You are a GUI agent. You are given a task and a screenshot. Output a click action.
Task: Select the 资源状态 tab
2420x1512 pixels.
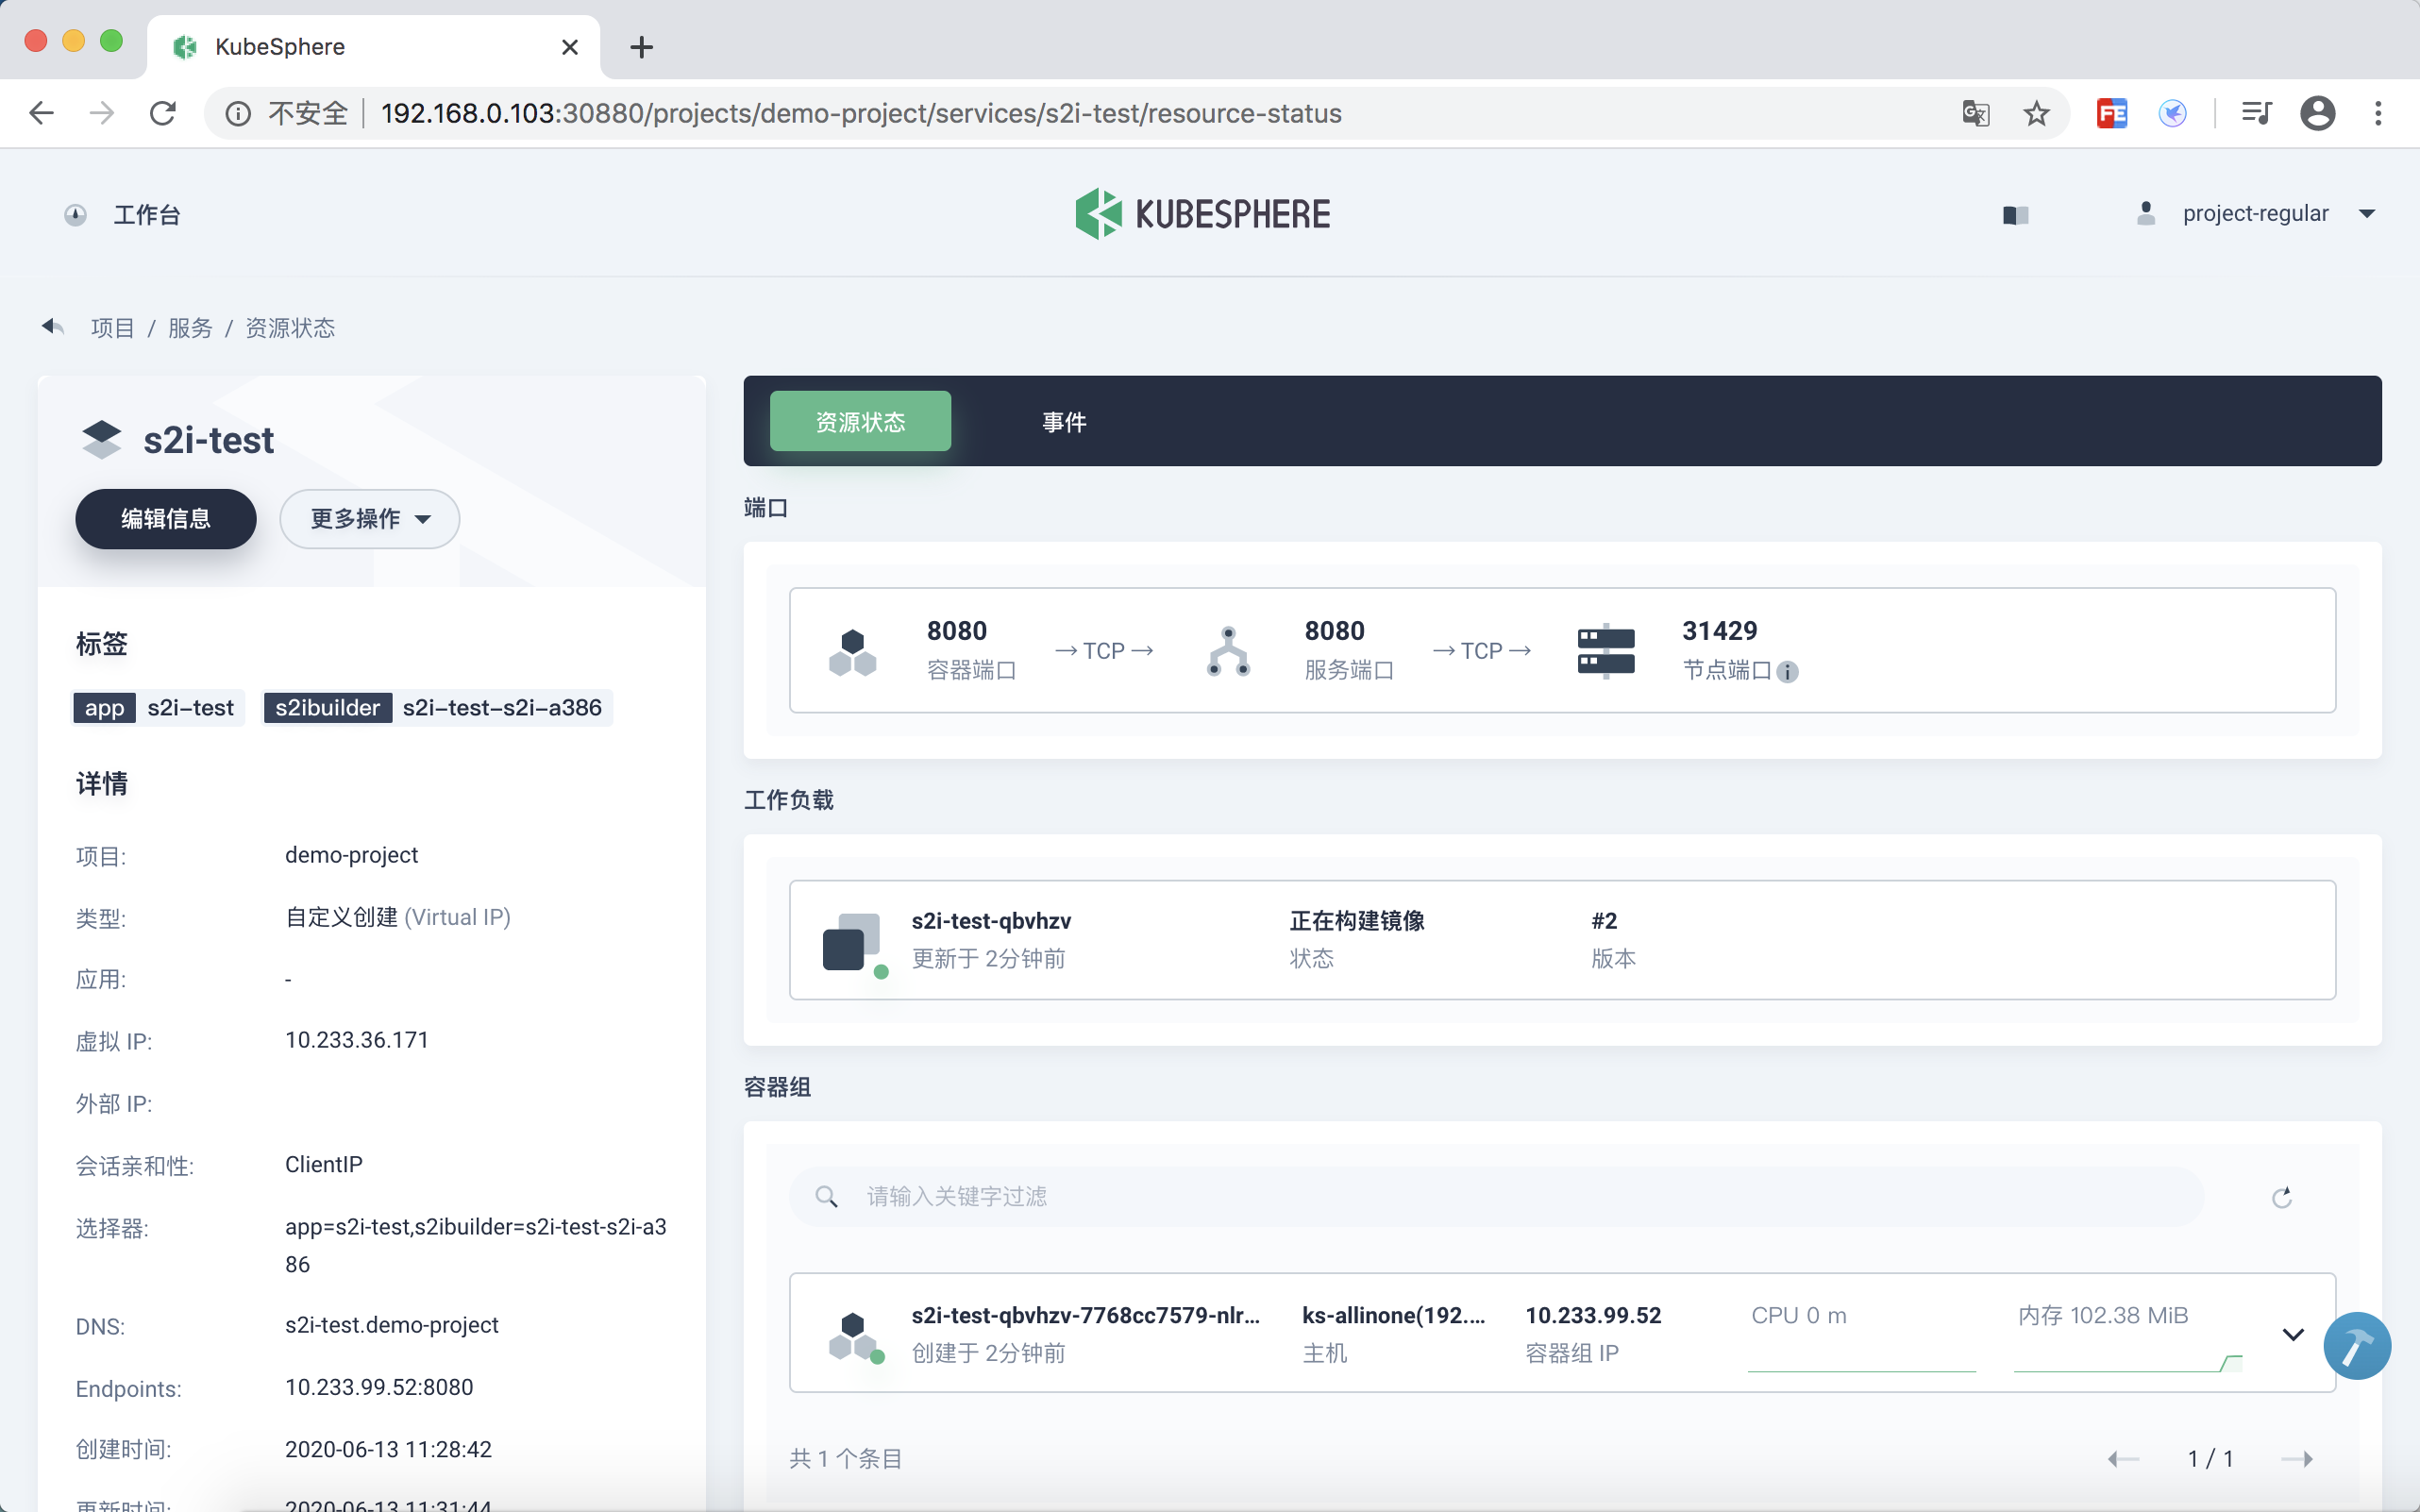(x=860, y=422)
